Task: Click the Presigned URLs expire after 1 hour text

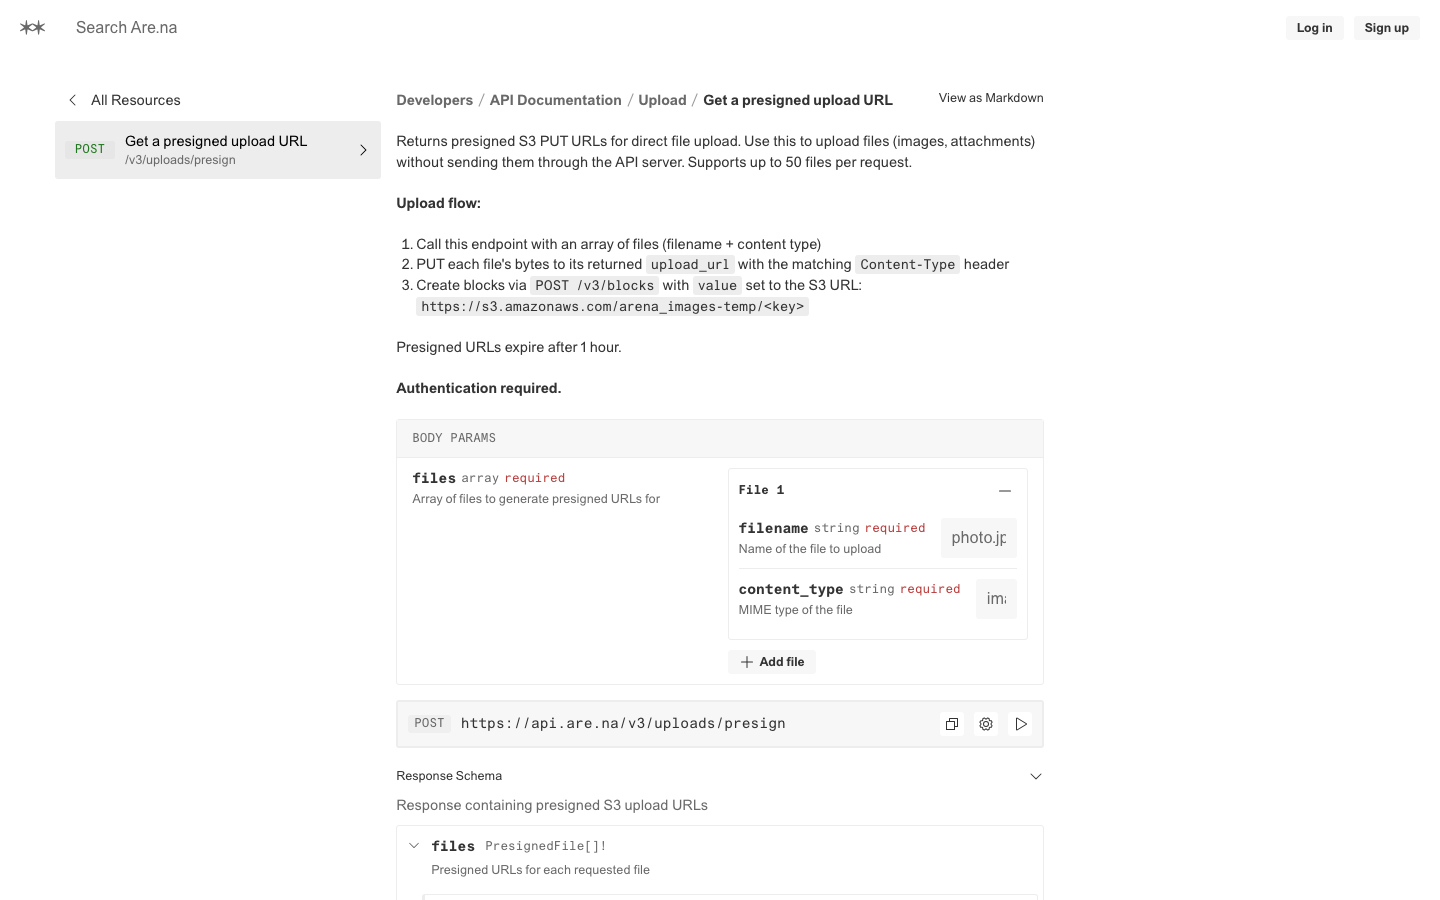Action: click(509, 347)
